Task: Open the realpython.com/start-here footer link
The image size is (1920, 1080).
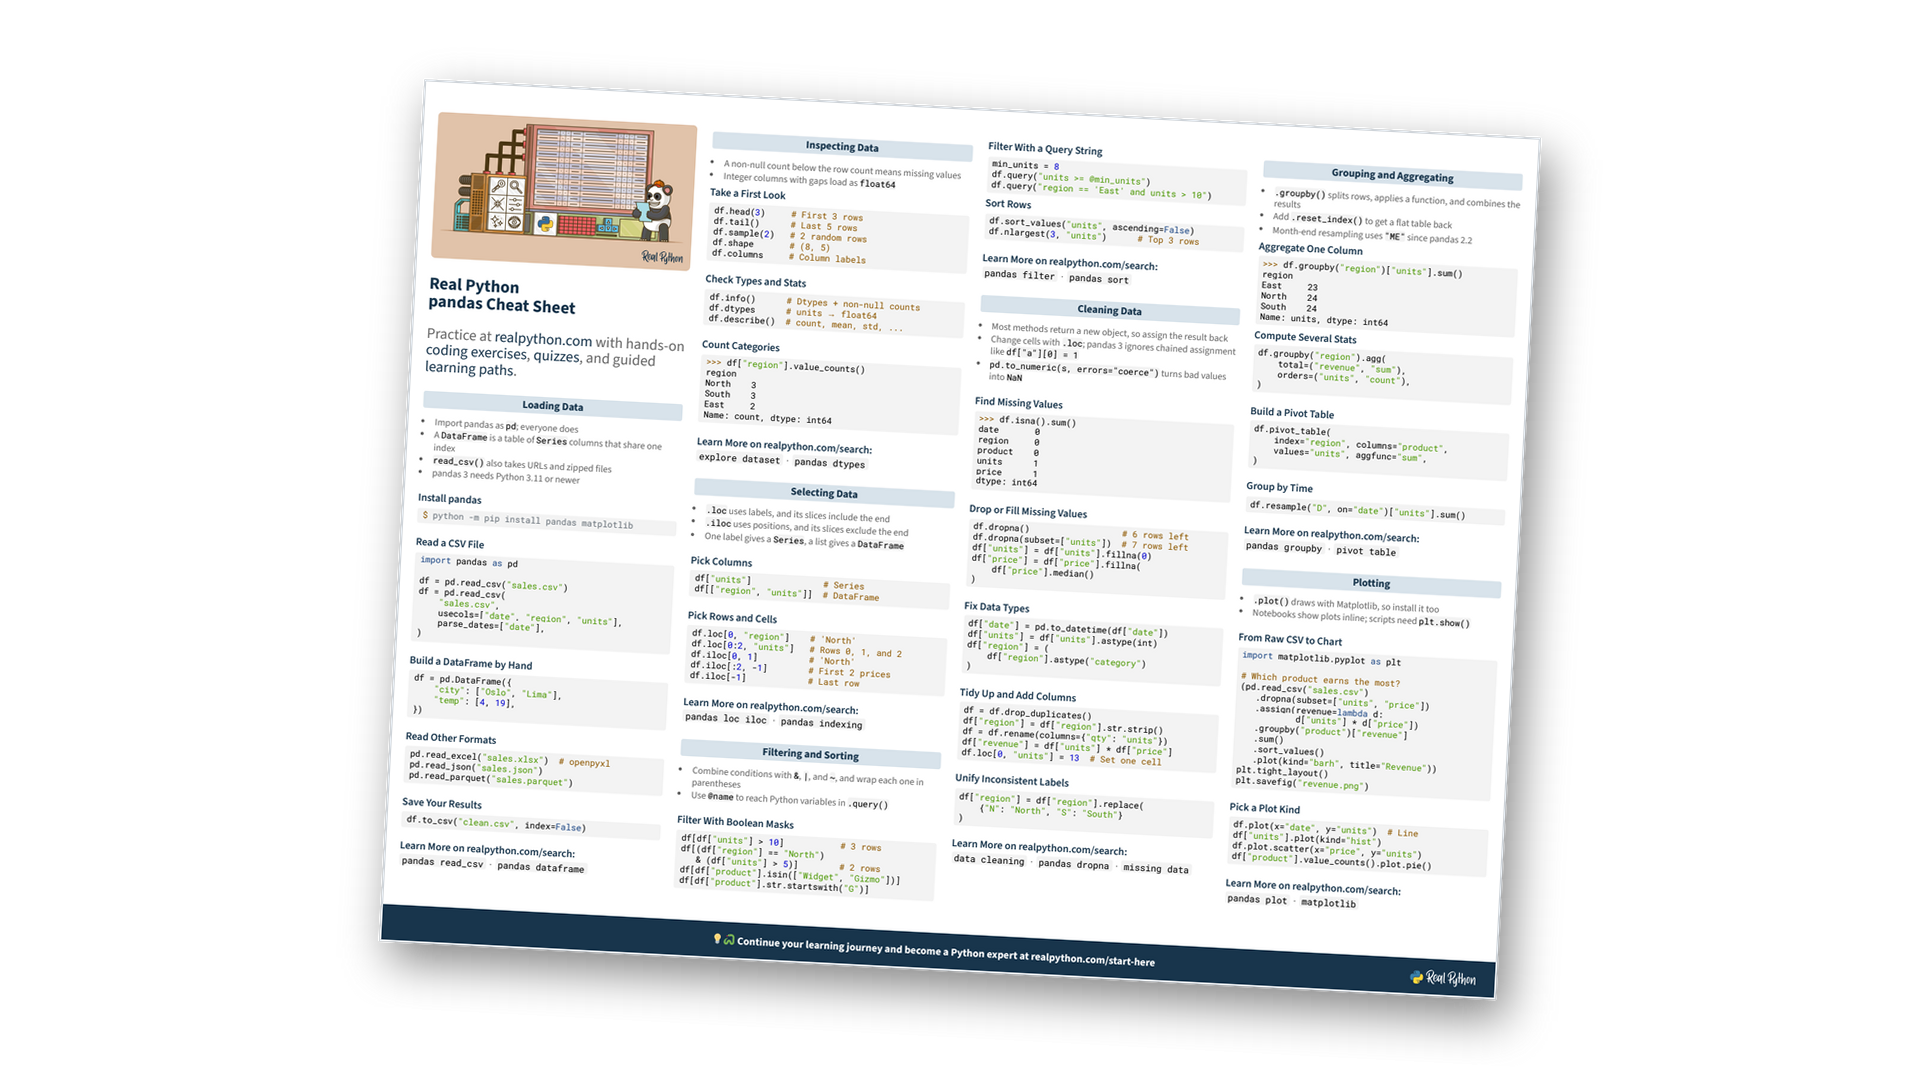Action: point(1092,959)
